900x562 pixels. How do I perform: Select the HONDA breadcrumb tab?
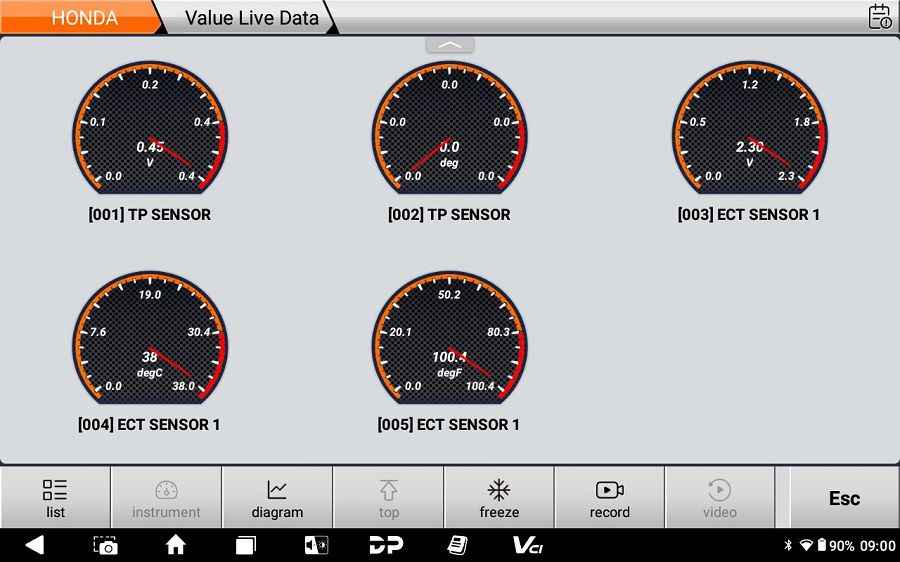[84, 18]
